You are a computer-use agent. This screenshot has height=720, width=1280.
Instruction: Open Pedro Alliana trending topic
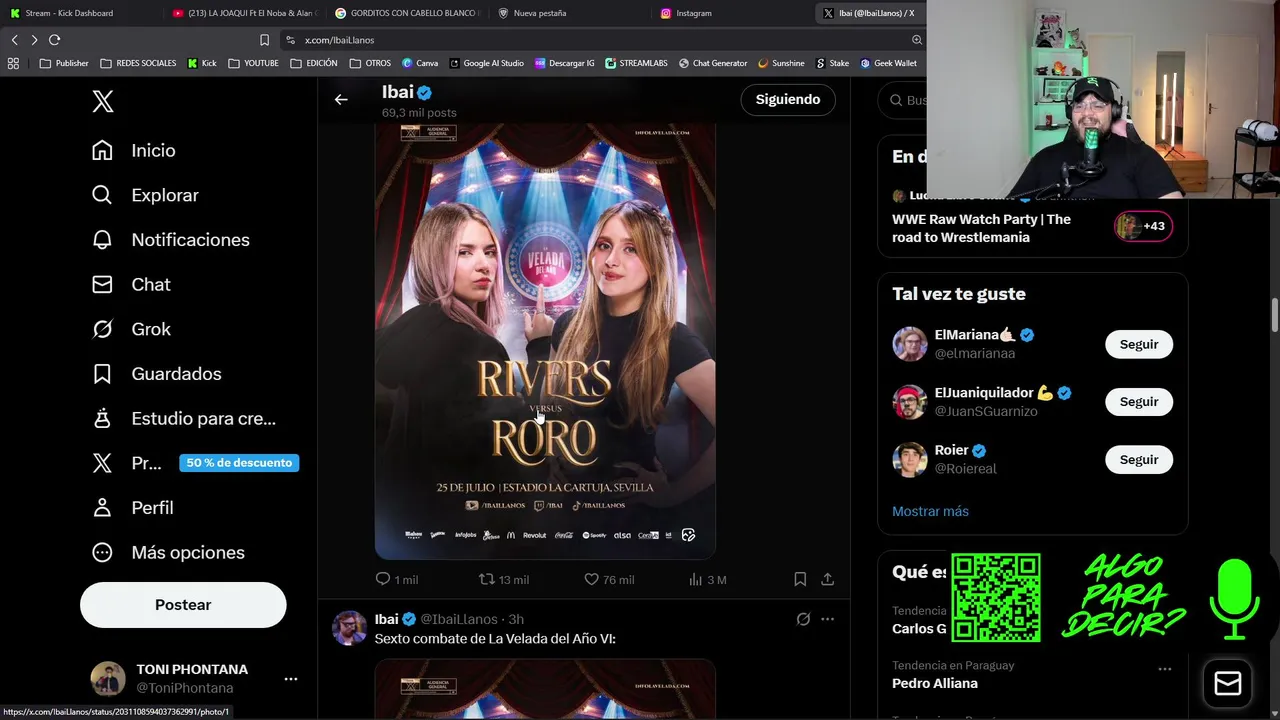pyautogui.click(x=935, y=684)
